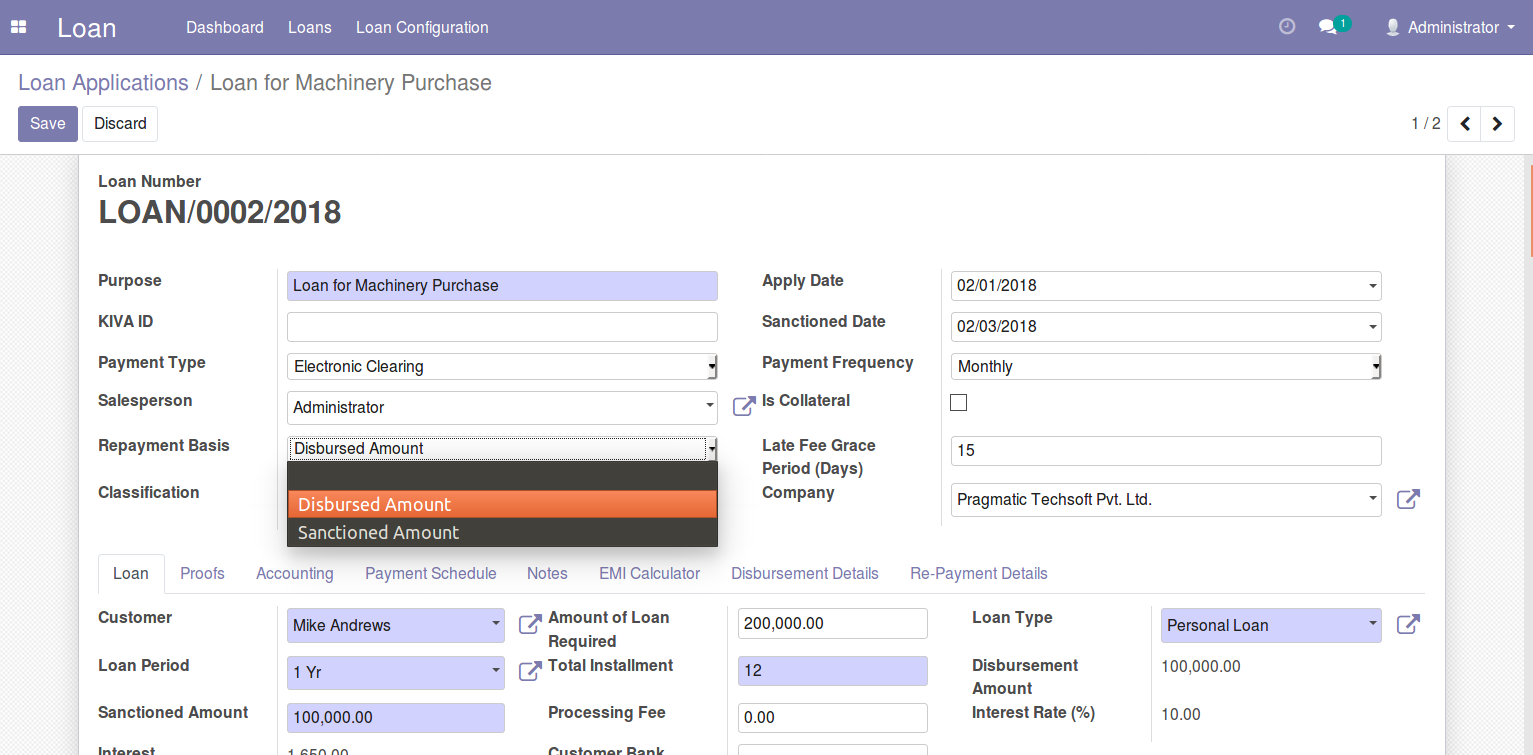Switch to the Notes tab
This screenshot has width=1533, height=755.
coord(547,574)
